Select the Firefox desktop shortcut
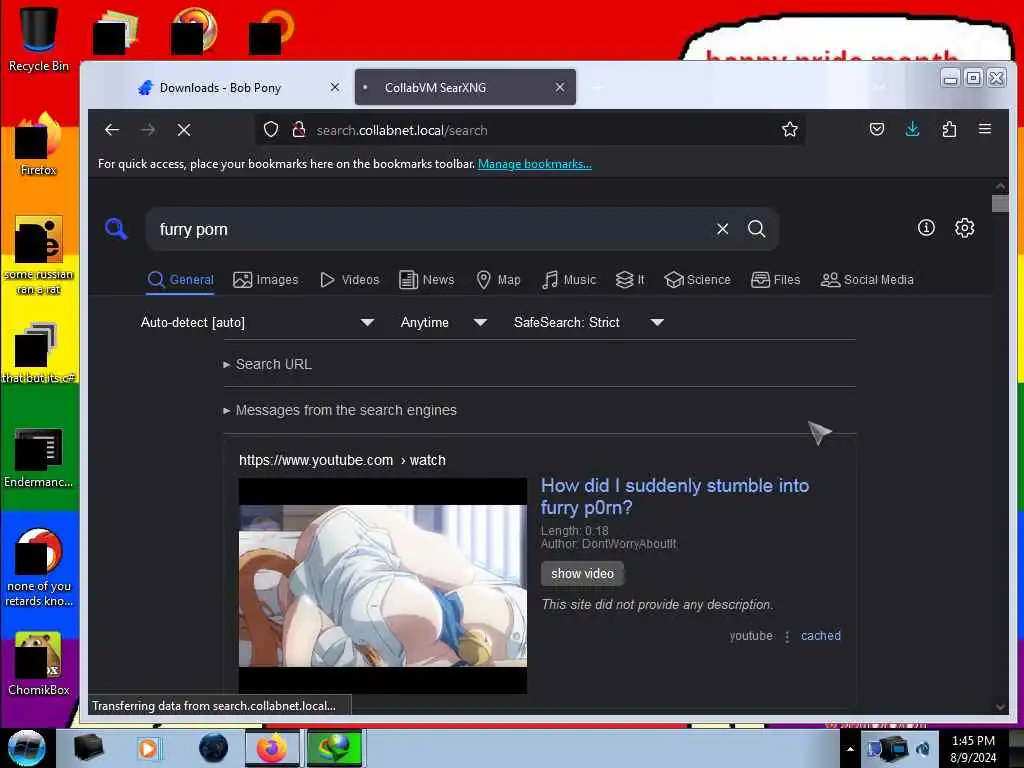Viewport: 1024px width, 768px height. click(x=39, y=144)
